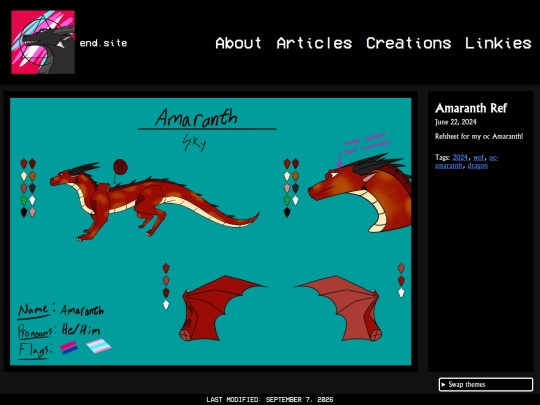Open the Articles page
The height and width of the screenshot is (405, 540).
(314, 43)
